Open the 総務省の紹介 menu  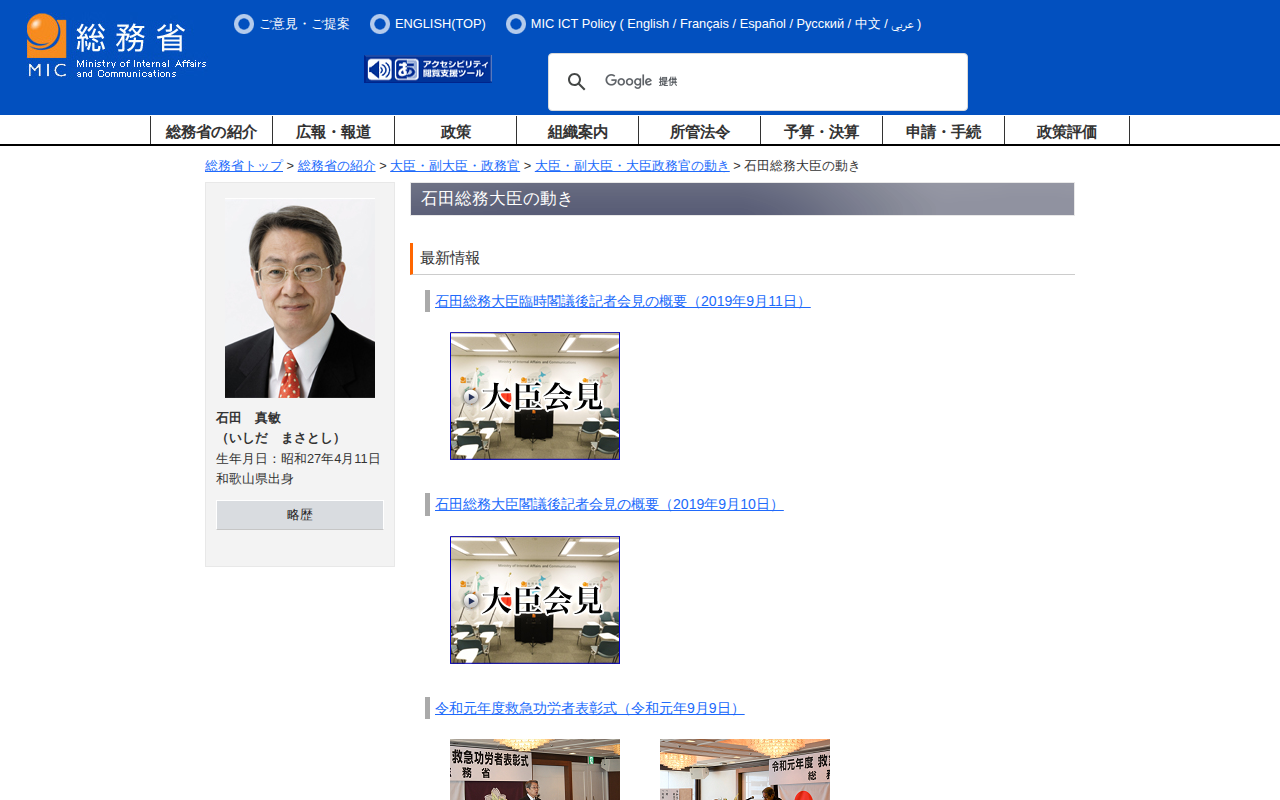coord(211,131)
